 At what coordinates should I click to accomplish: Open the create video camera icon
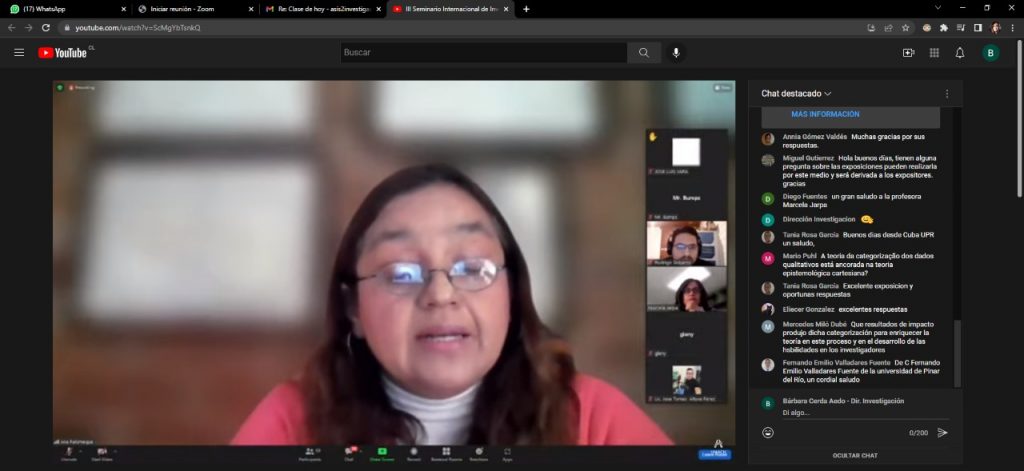click(908, 52)
